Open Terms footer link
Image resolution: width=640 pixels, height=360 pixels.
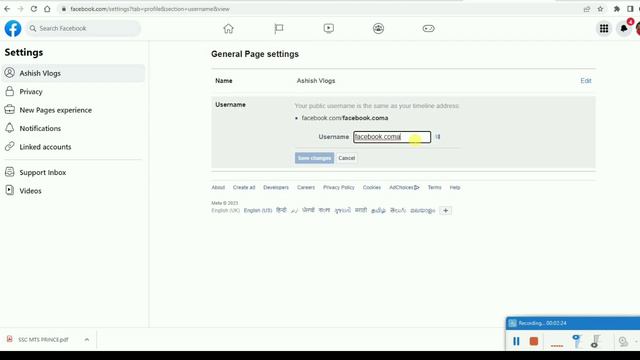click(x=434, y=187)
